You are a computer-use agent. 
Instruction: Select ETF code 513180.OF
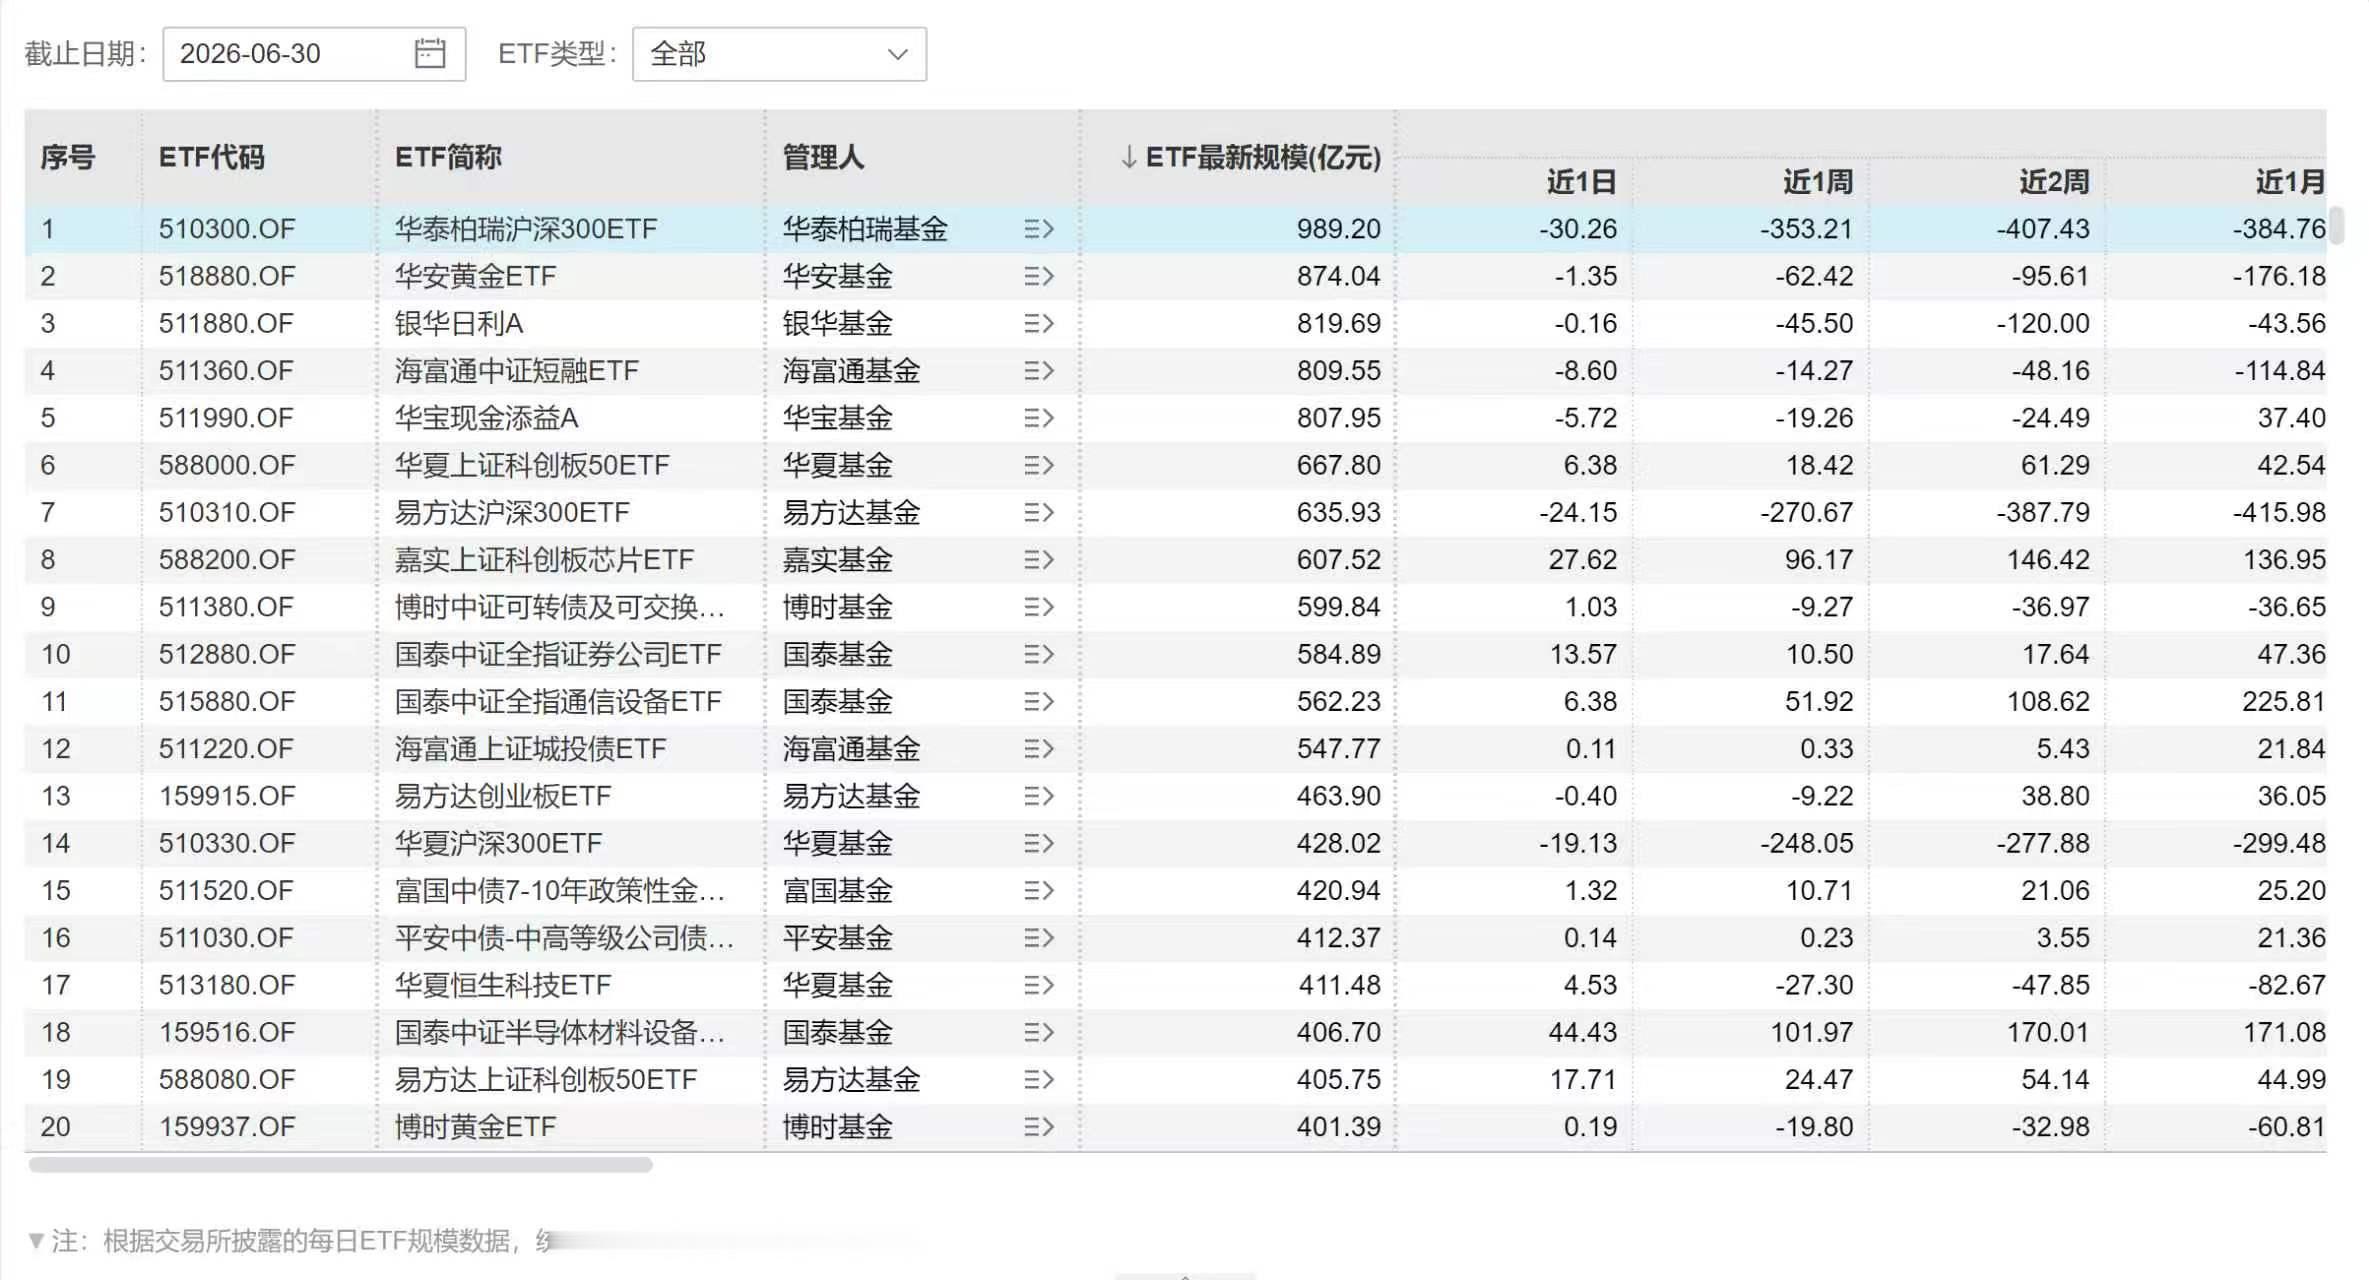coord(227,985)
